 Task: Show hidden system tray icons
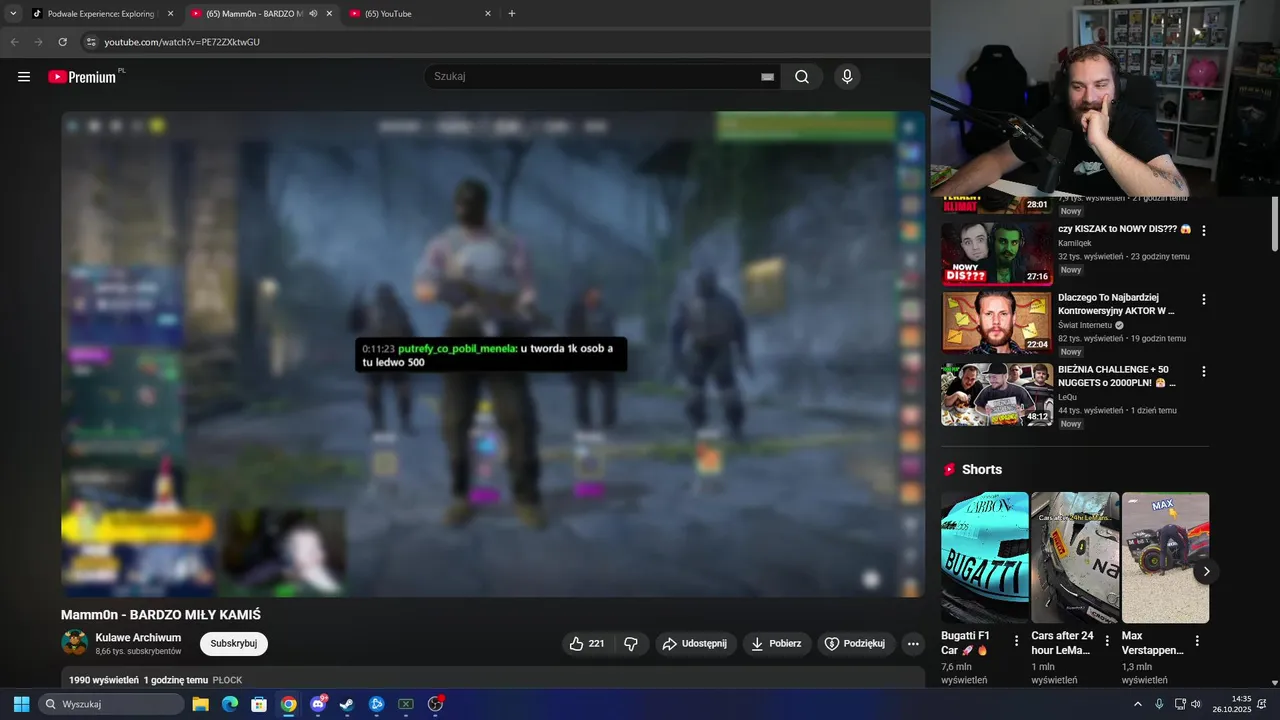(x=1138, y=704)
